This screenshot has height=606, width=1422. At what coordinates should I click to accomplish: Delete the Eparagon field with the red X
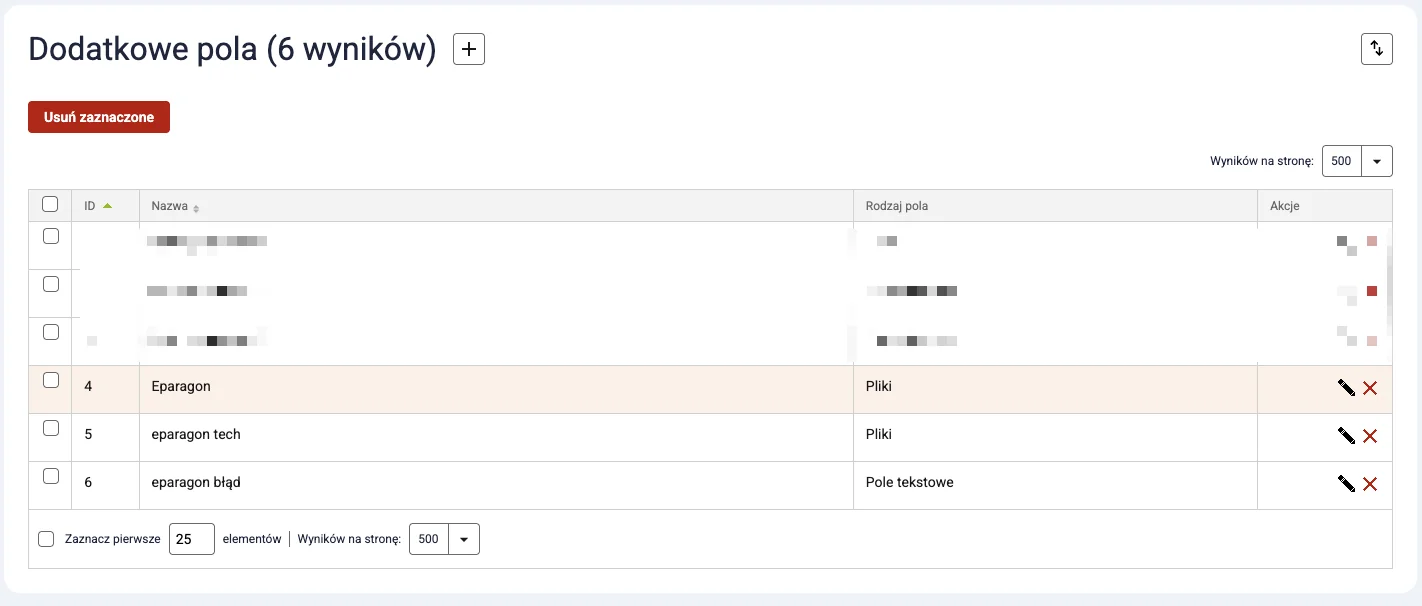tap(1370, 388)
